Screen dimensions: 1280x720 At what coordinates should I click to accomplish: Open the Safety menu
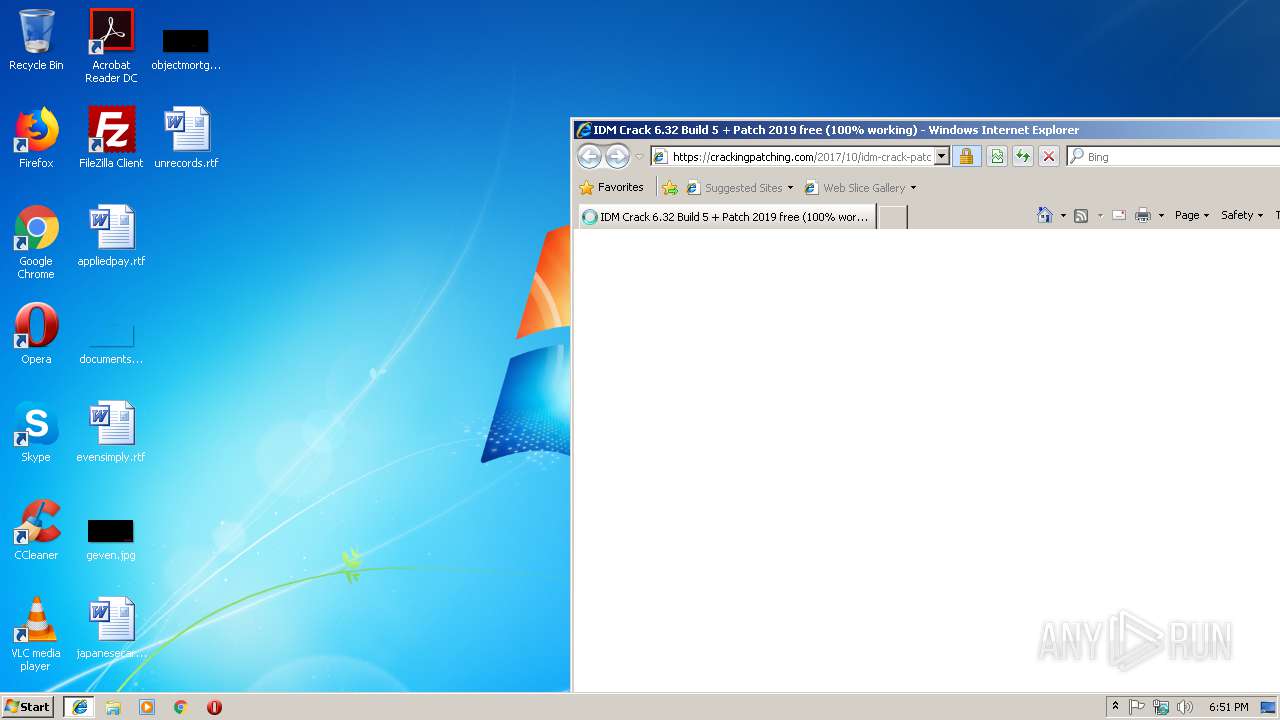1242,215
